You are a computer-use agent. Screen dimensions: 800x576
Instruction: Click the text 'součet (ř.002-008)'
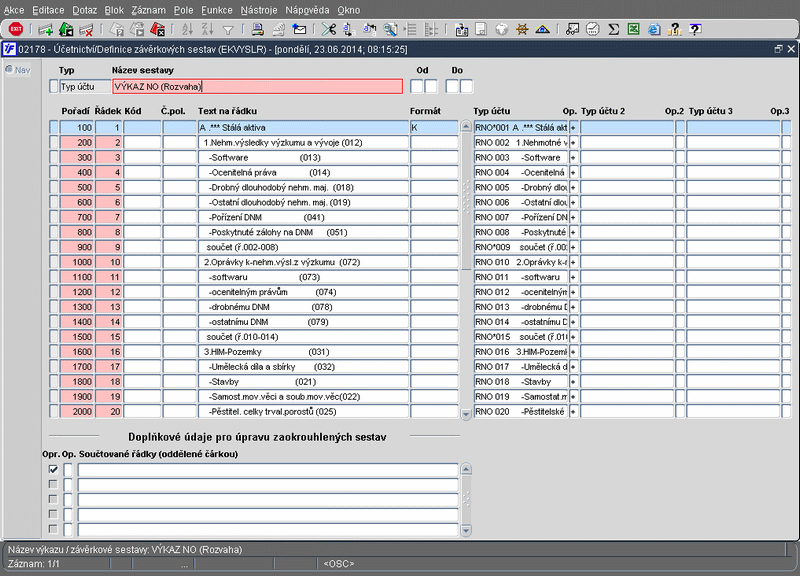[242, 247]
